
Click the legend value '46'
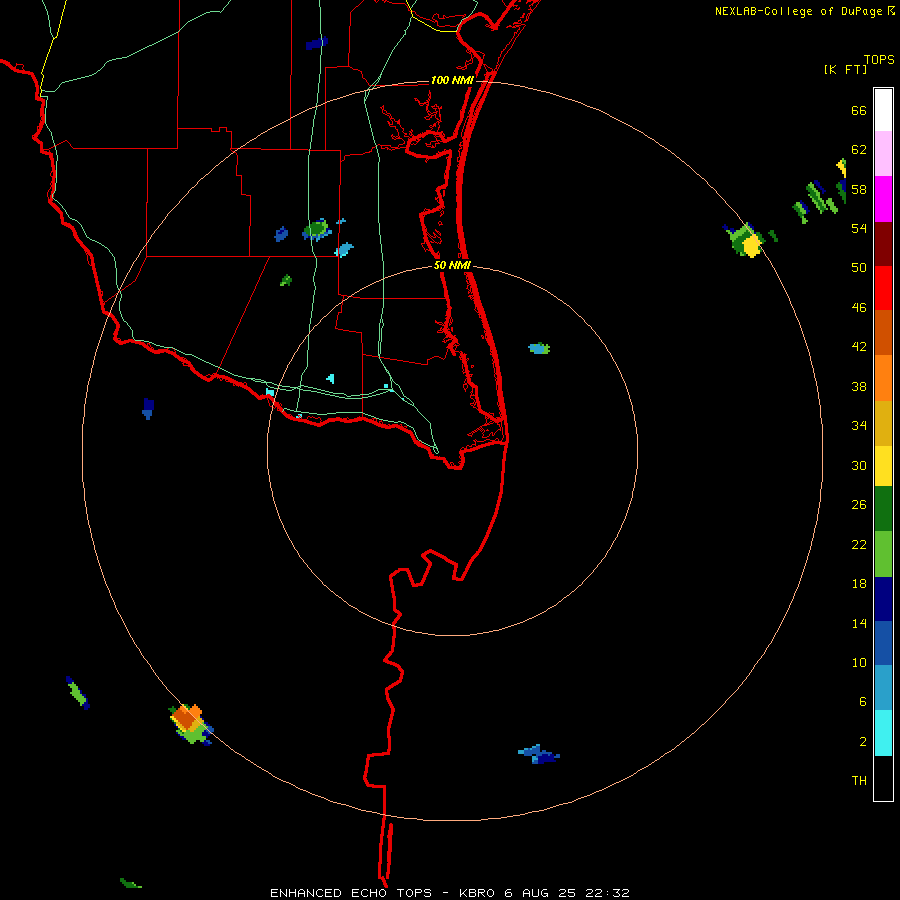[859, 308]
